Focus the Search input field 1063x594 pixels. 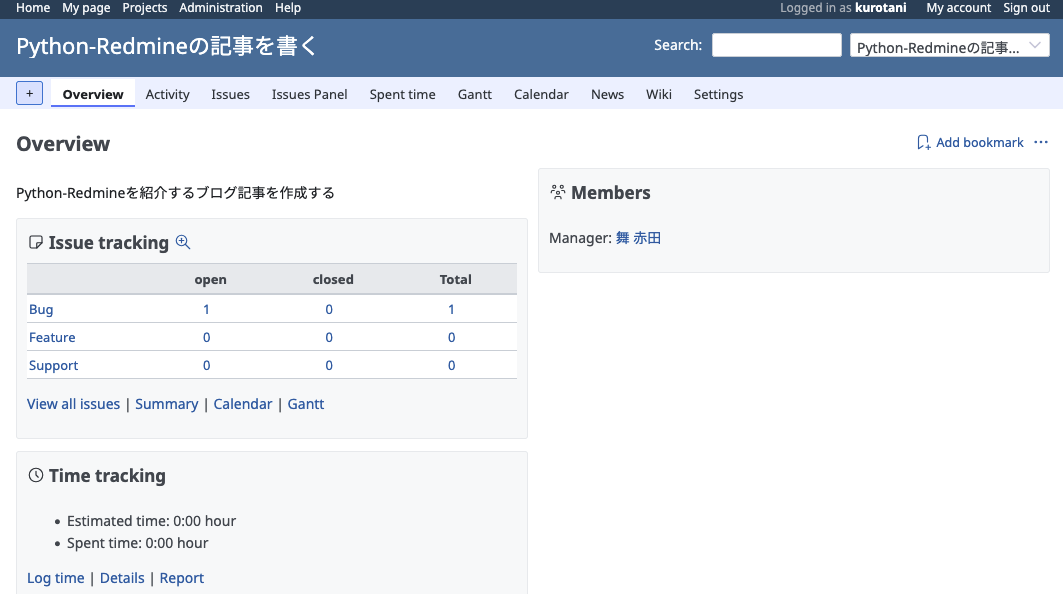776,45
